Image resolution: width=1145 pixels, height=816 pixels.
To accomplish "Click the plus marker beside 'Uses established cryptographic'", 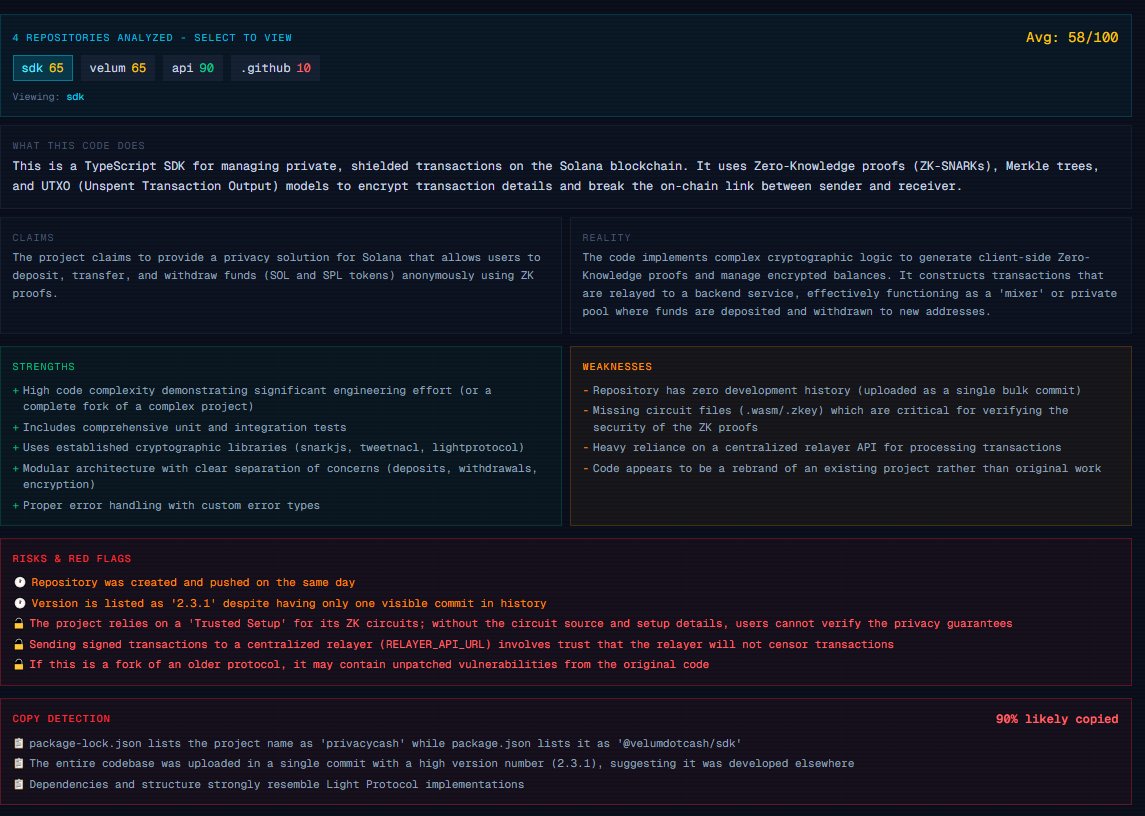I will click(x=15, y=448).
